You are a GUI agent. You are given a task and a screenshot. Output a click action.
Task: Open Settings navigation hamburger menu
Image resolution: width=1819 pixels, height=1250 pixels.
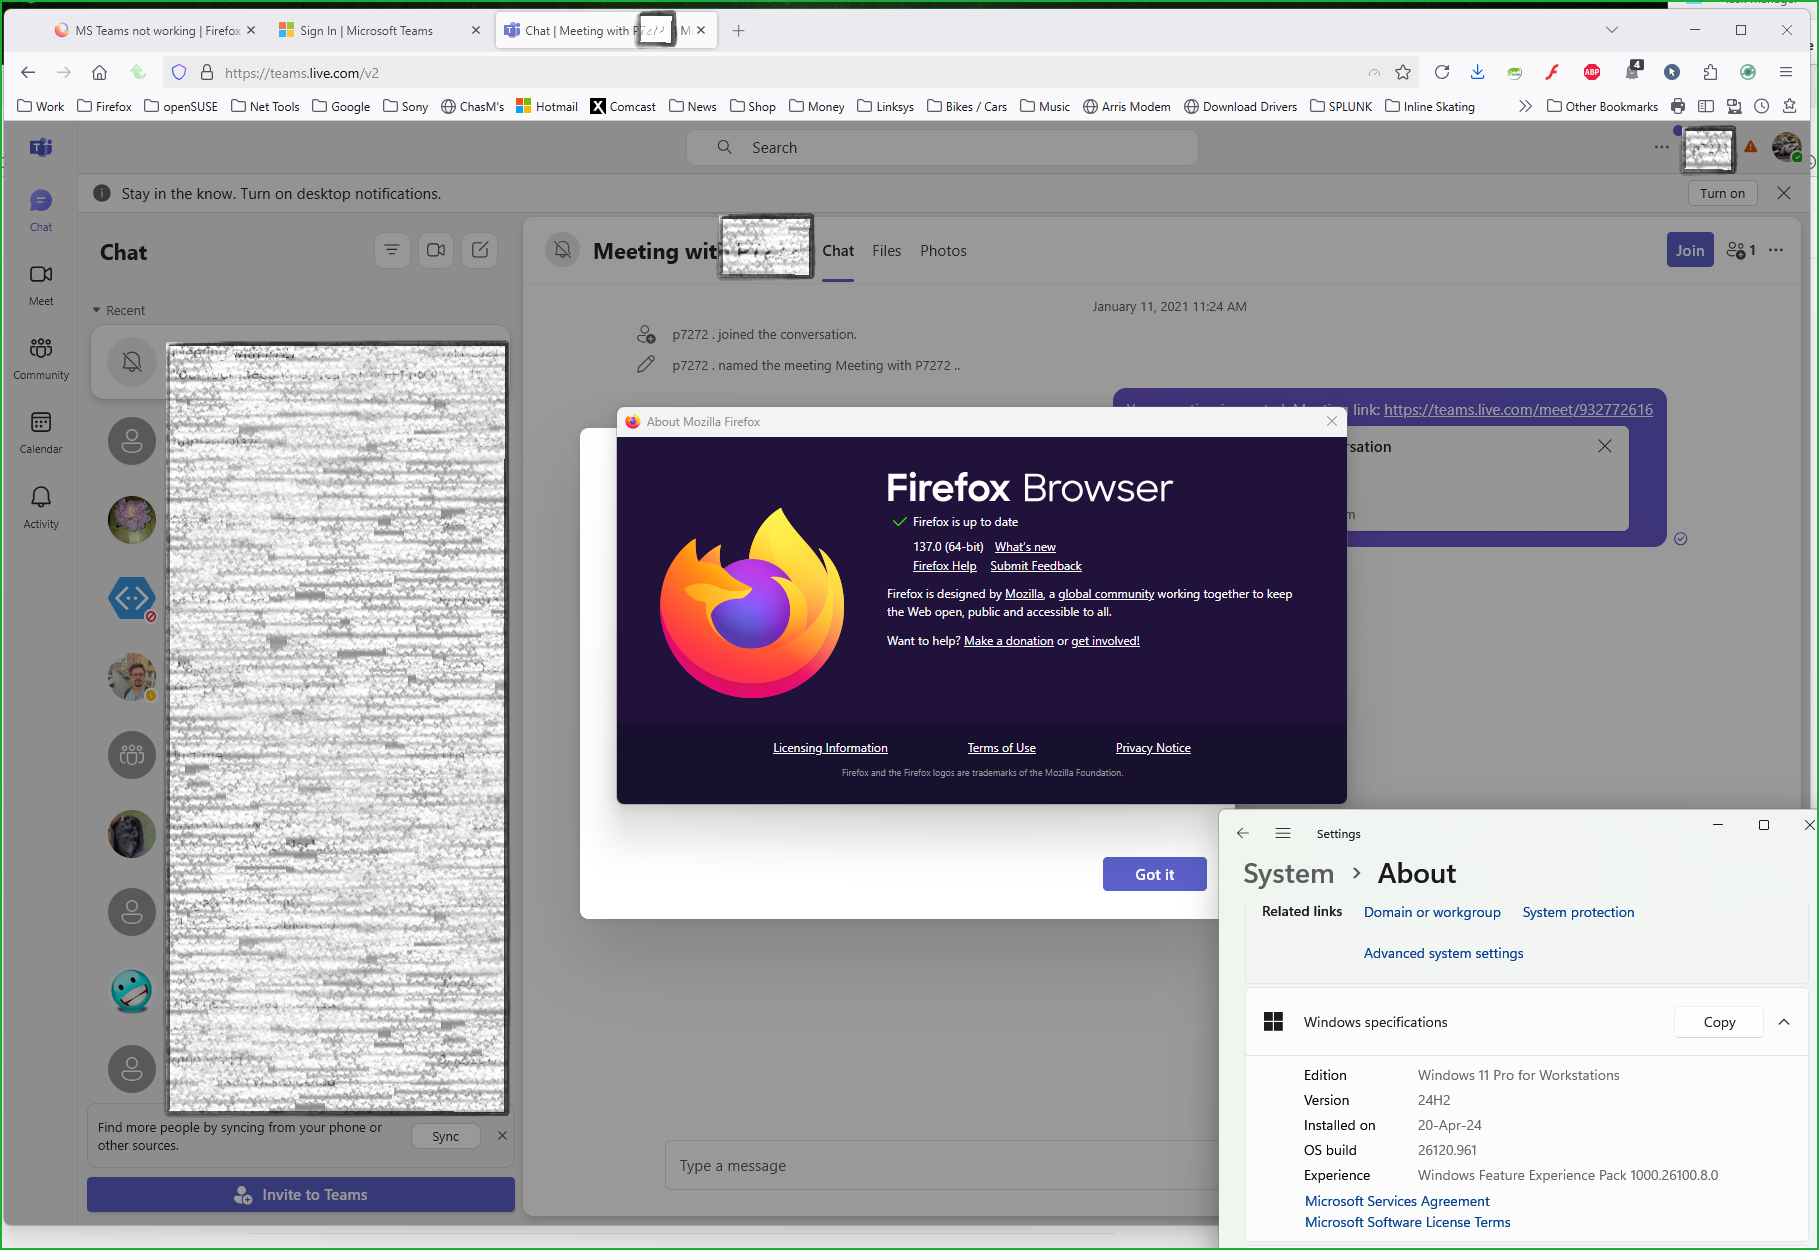[1283, 833]
